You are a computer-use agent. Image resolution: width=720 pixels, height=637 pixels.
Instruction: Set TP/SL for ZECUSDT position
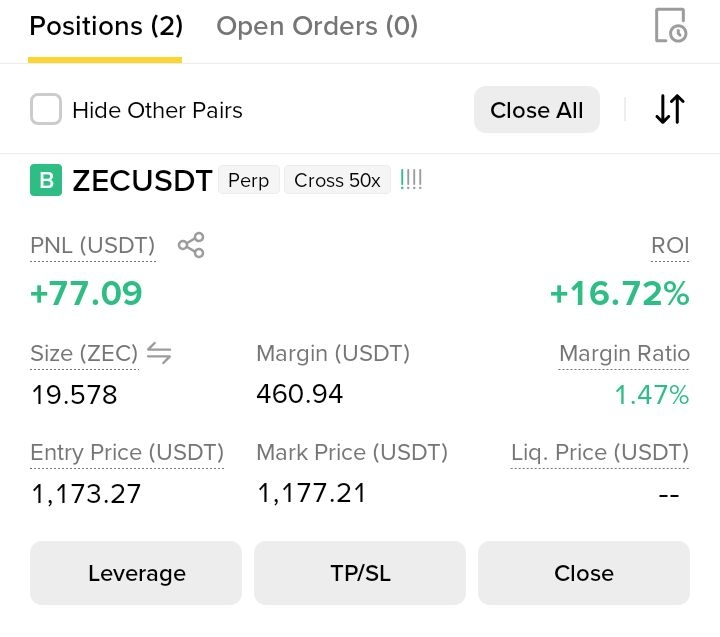pos(360,573)
